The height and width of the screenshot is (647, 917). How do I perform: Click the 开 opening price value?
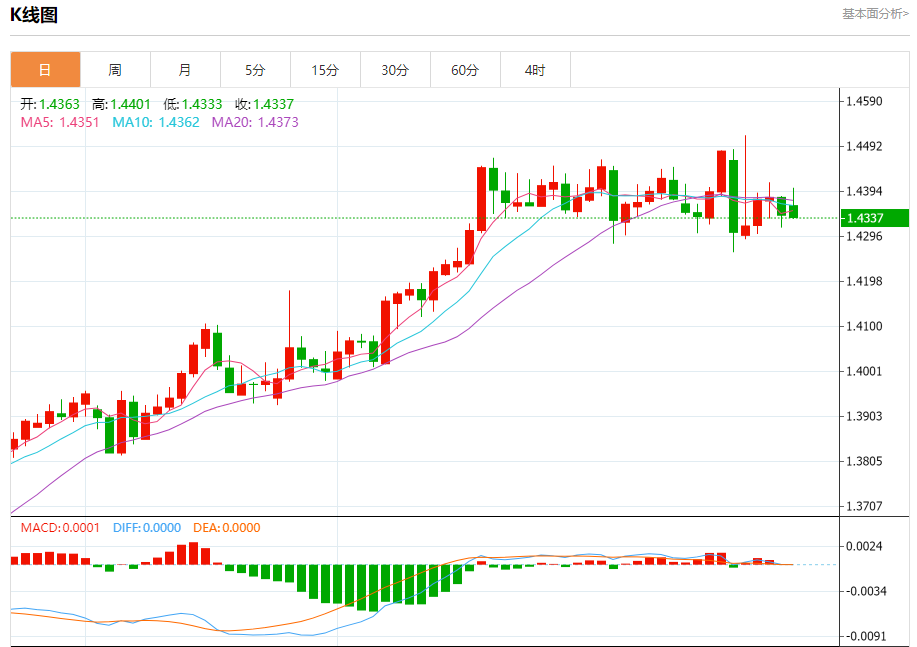59,104
